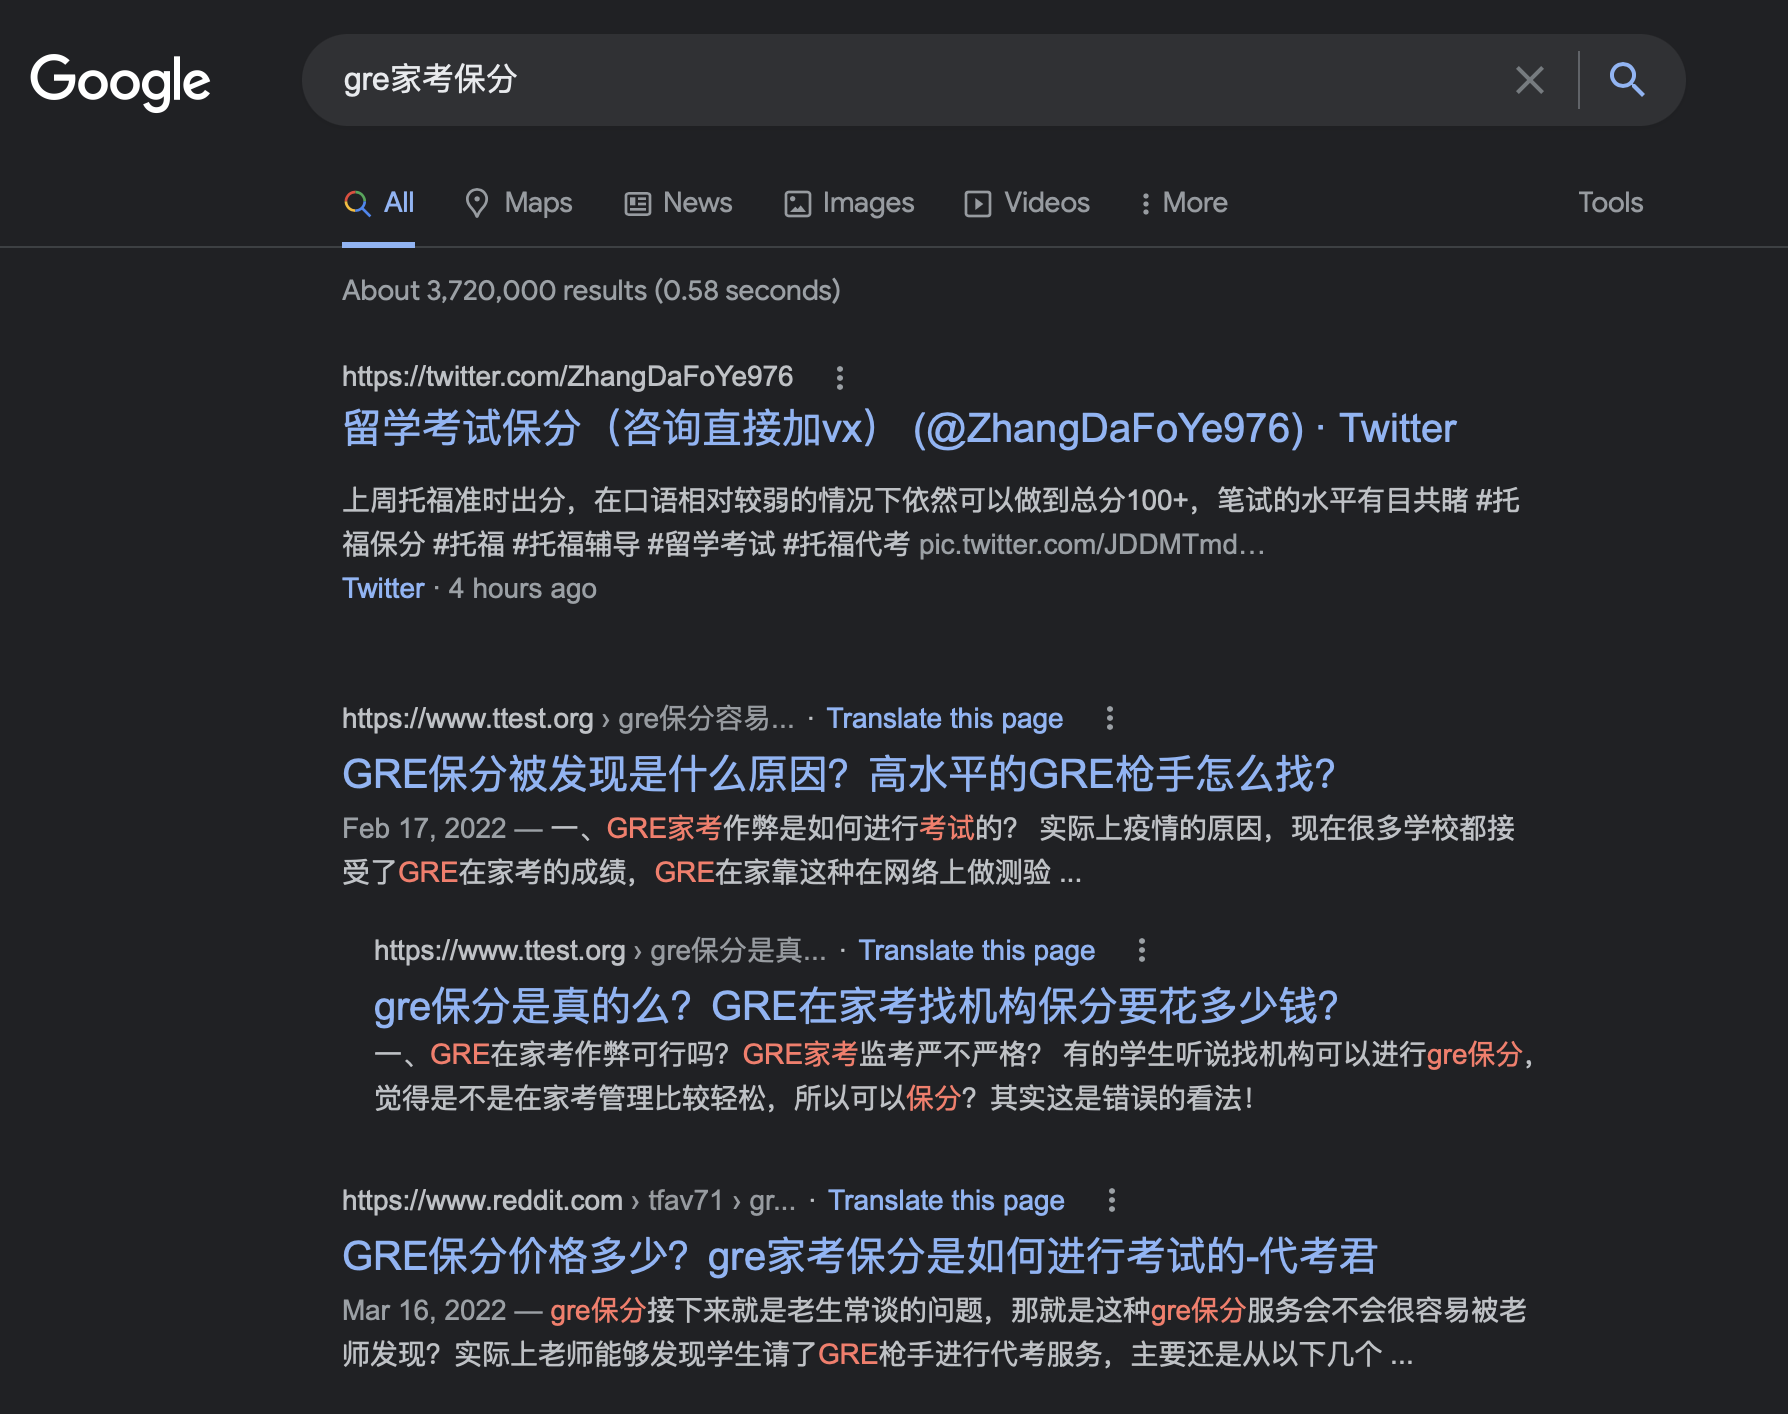Open three-dot menu for first ttest.org result

click(1109, 718)
